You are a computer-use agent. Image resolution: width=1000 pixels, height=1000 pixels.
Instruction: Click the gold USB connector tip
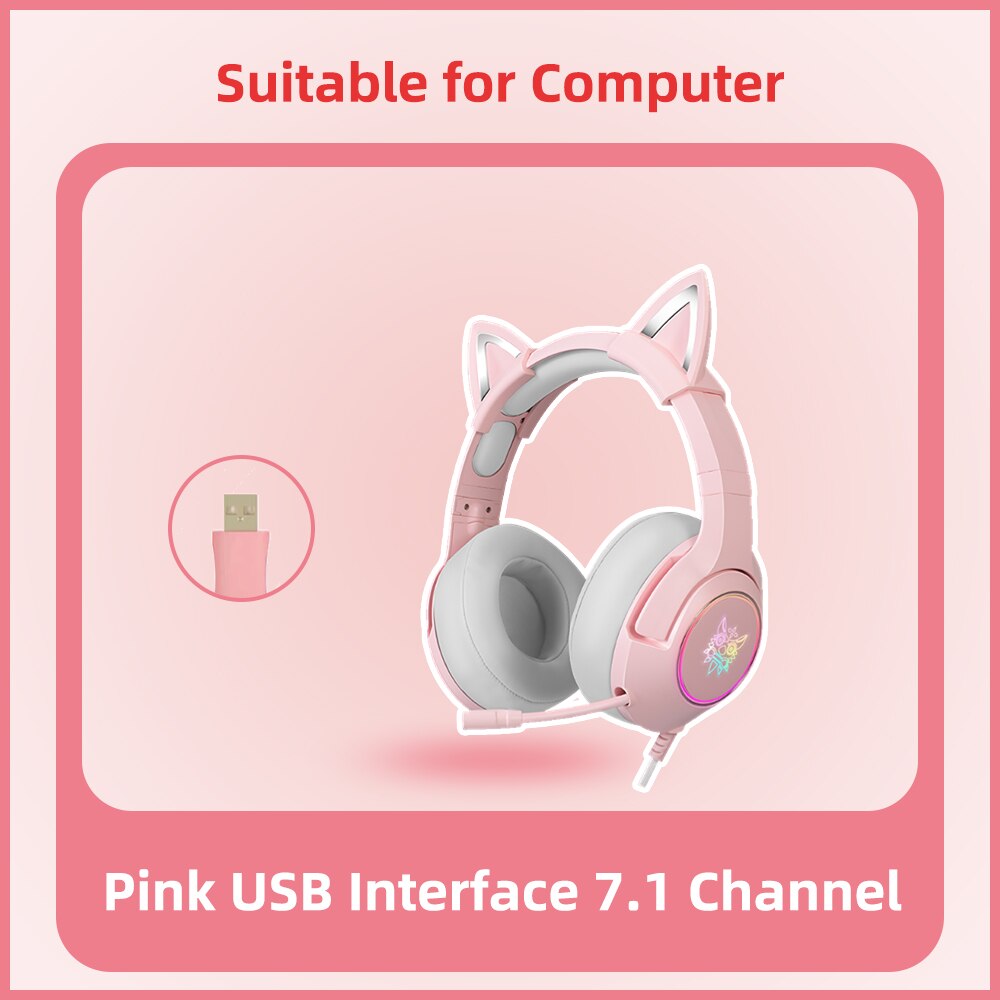(x=240, y=513)
